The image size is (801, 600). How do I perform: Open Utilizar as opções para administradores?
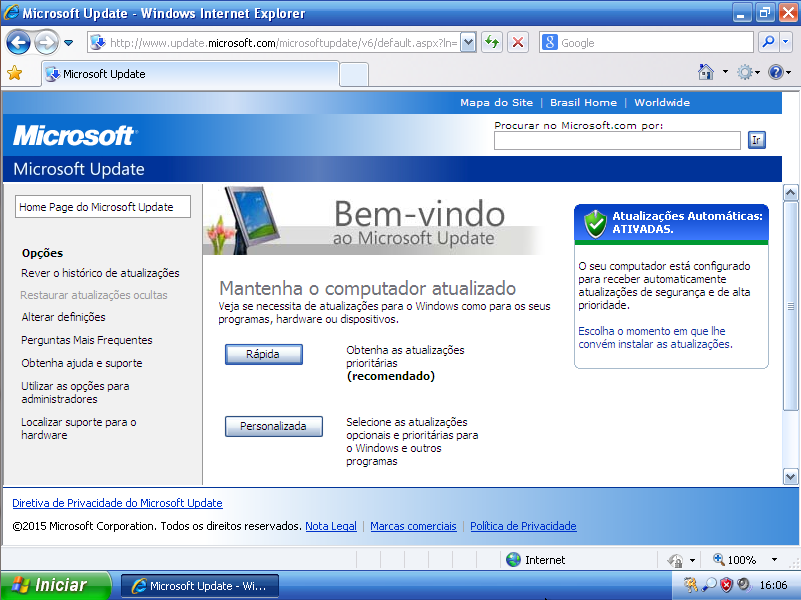point(75,393)
